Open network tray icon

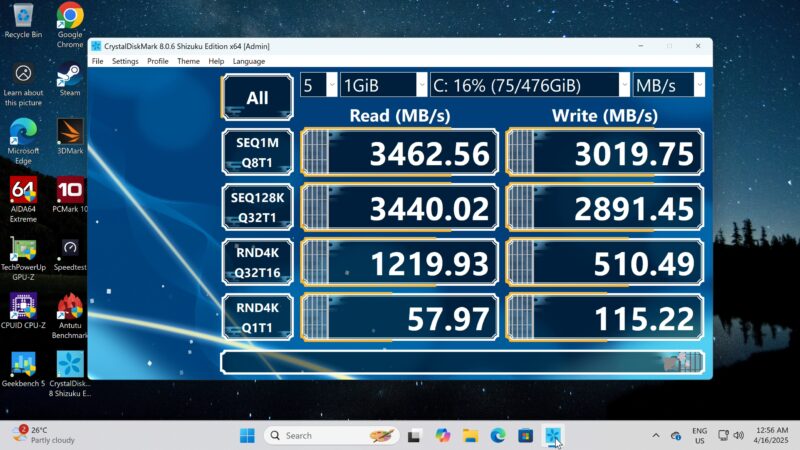(x=723, y=435)
